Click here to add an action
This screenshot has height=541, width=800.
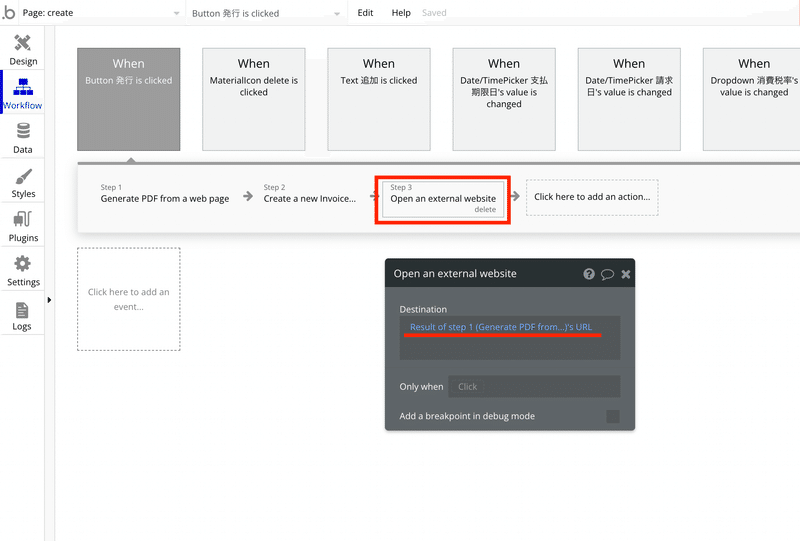tap(592, 197)
